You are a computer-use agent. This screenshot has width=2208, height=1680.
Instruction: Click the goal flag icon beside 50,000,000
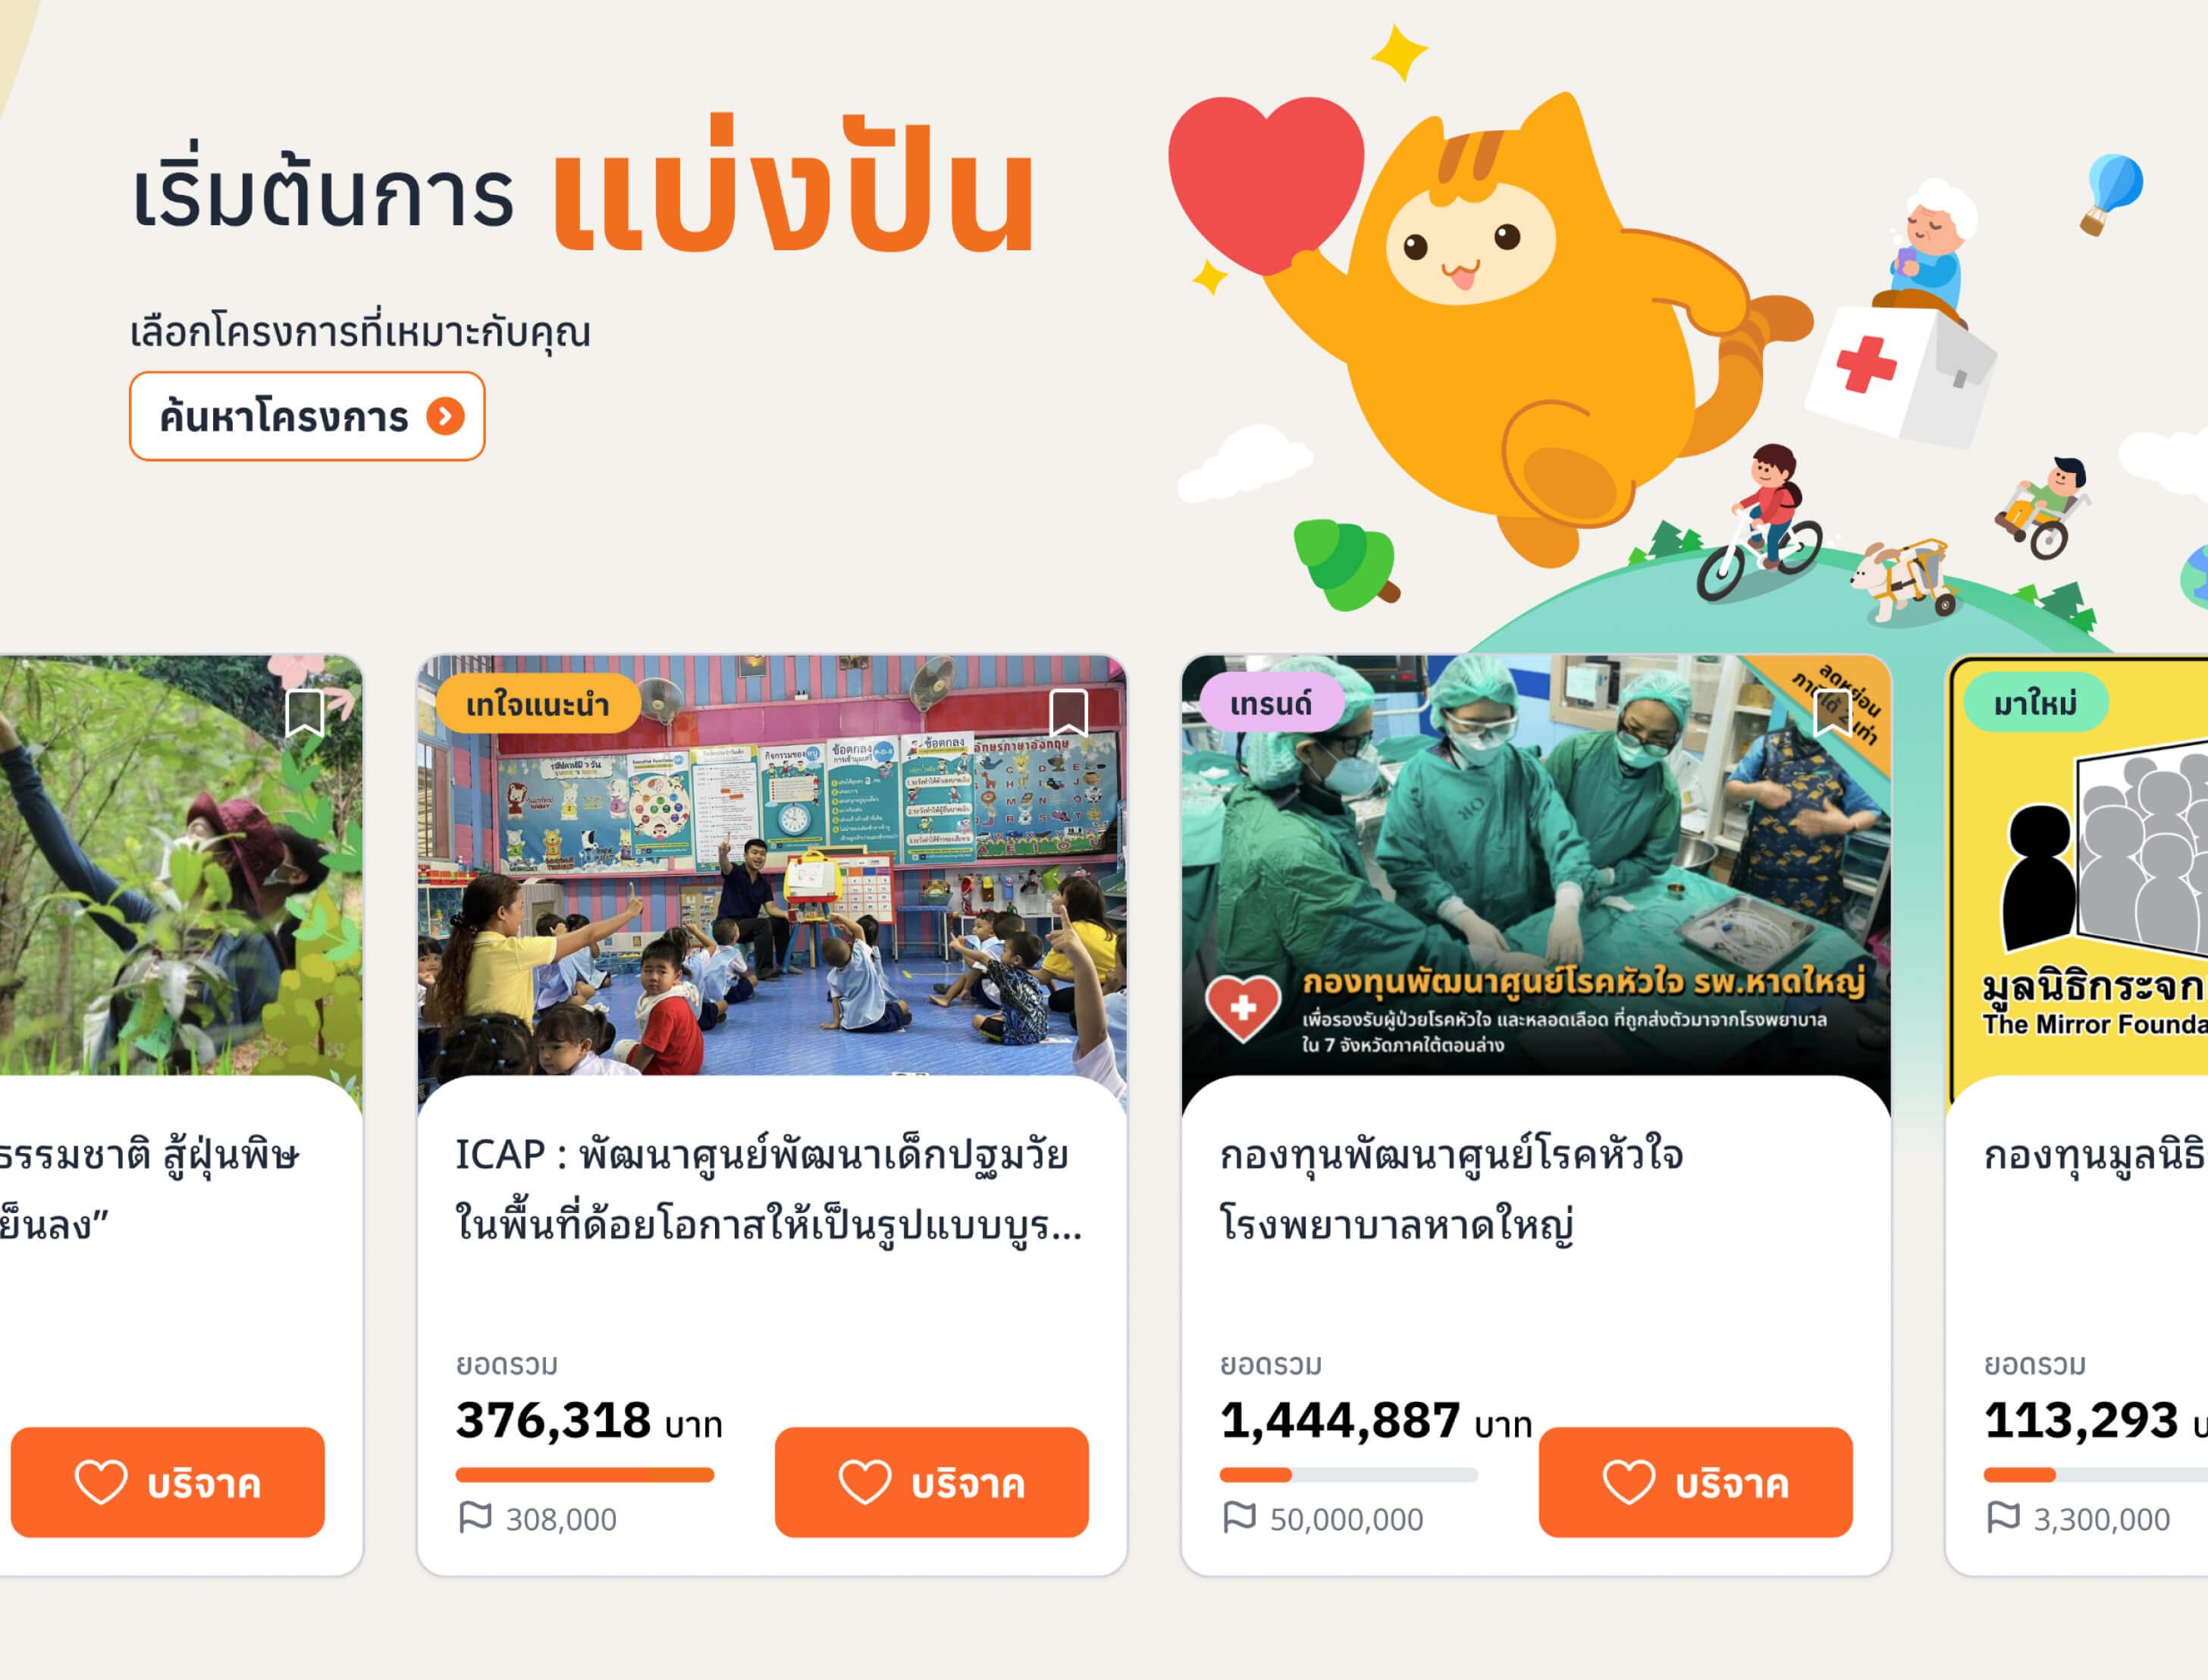[x=1239, y=1517]
